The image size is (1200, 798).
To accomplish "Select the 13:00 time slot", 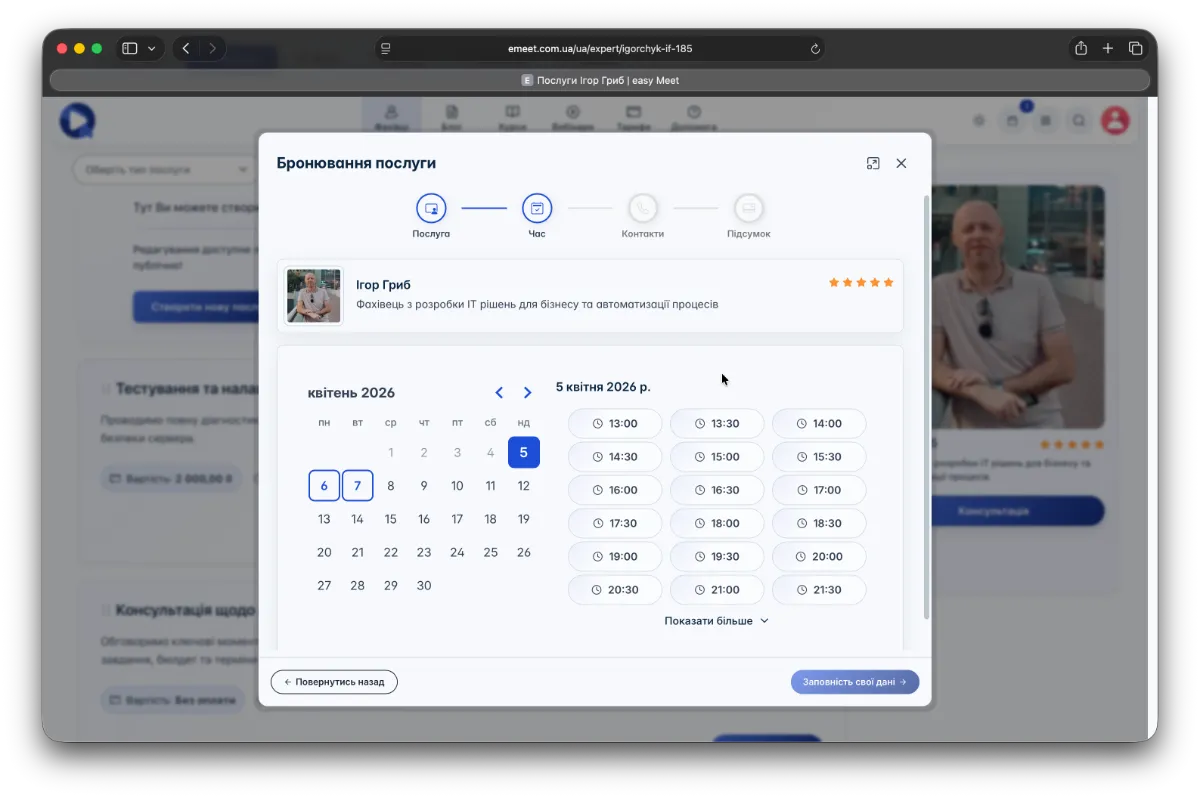I will coord(615,423).
